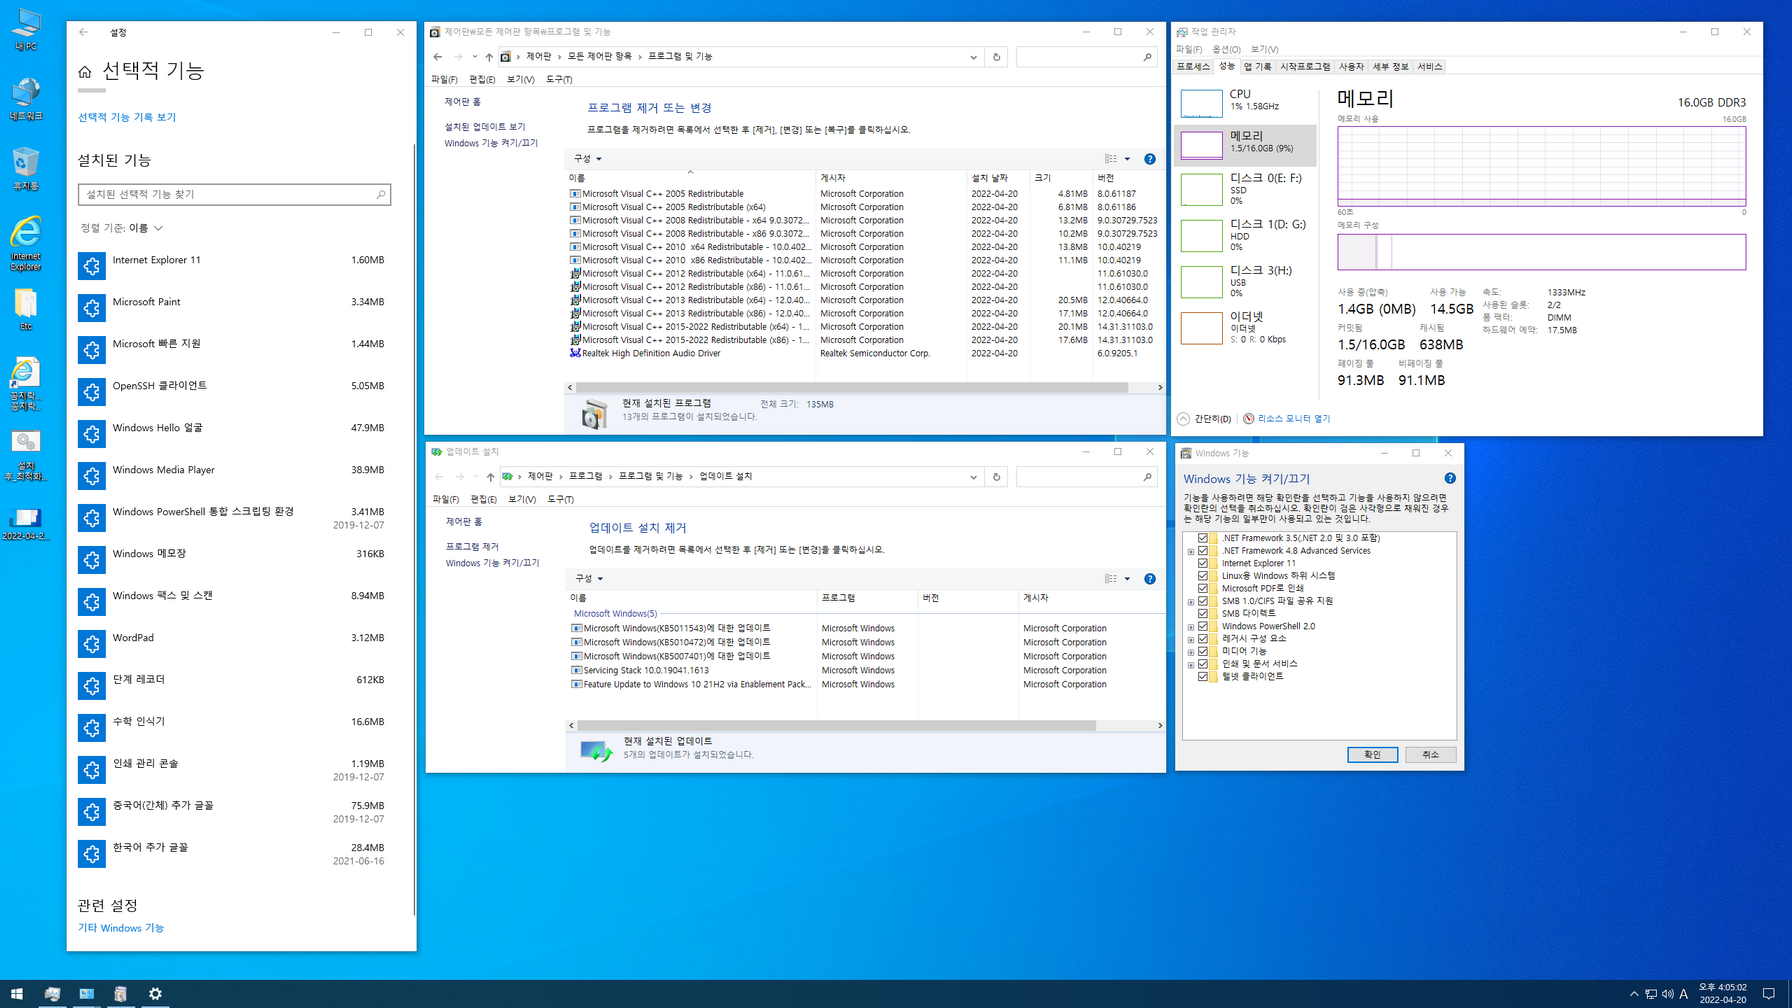Open 파일(F) menu in Programs and Features
This screenshot has height=1008, width=1792.
[x=445, y=80]
